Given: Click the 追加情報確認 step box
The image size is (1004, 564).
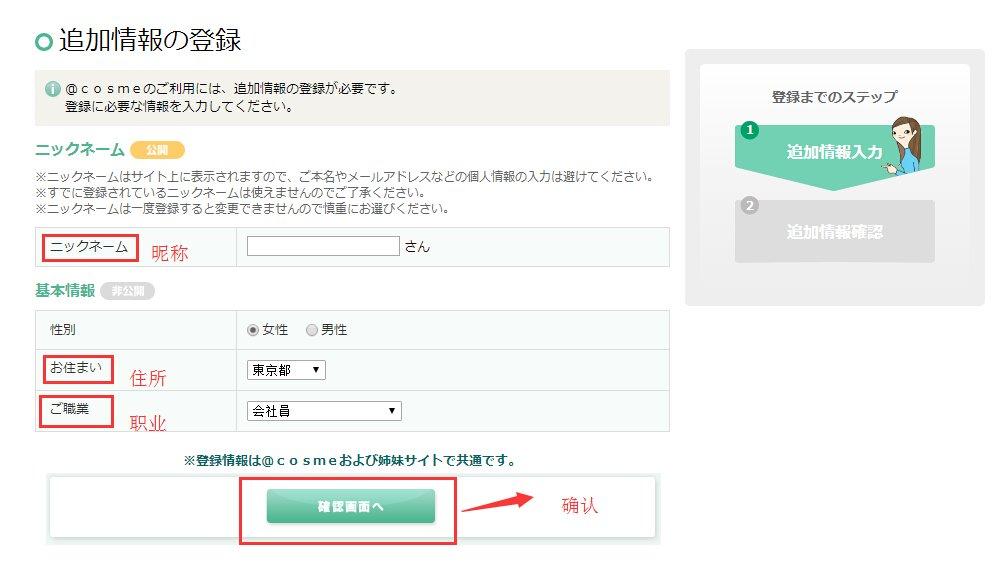Looking at the screenshot, I should [x=834, y=231].
